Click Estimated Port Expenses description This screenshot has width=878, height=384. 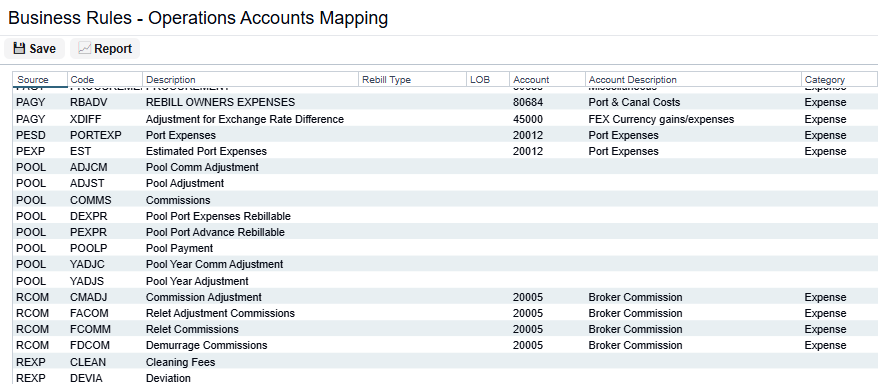pos(206,151)
